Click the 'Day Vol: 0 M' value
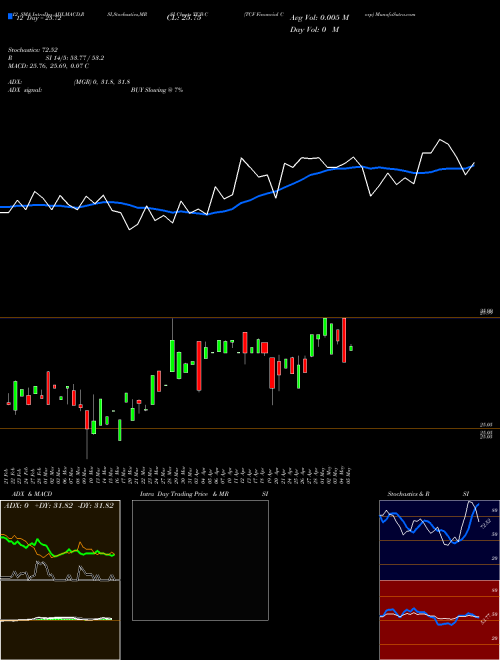The image size is (500, 660). pyautogui.click(x=314, y=30)
